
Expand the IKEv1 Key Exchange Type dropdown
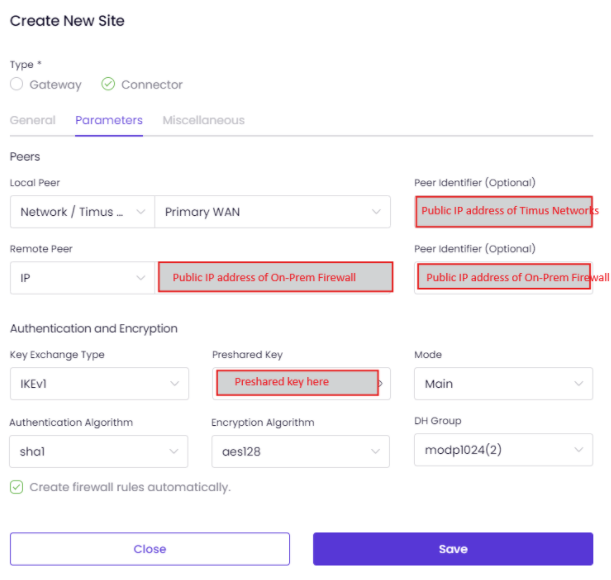point(99,384)
